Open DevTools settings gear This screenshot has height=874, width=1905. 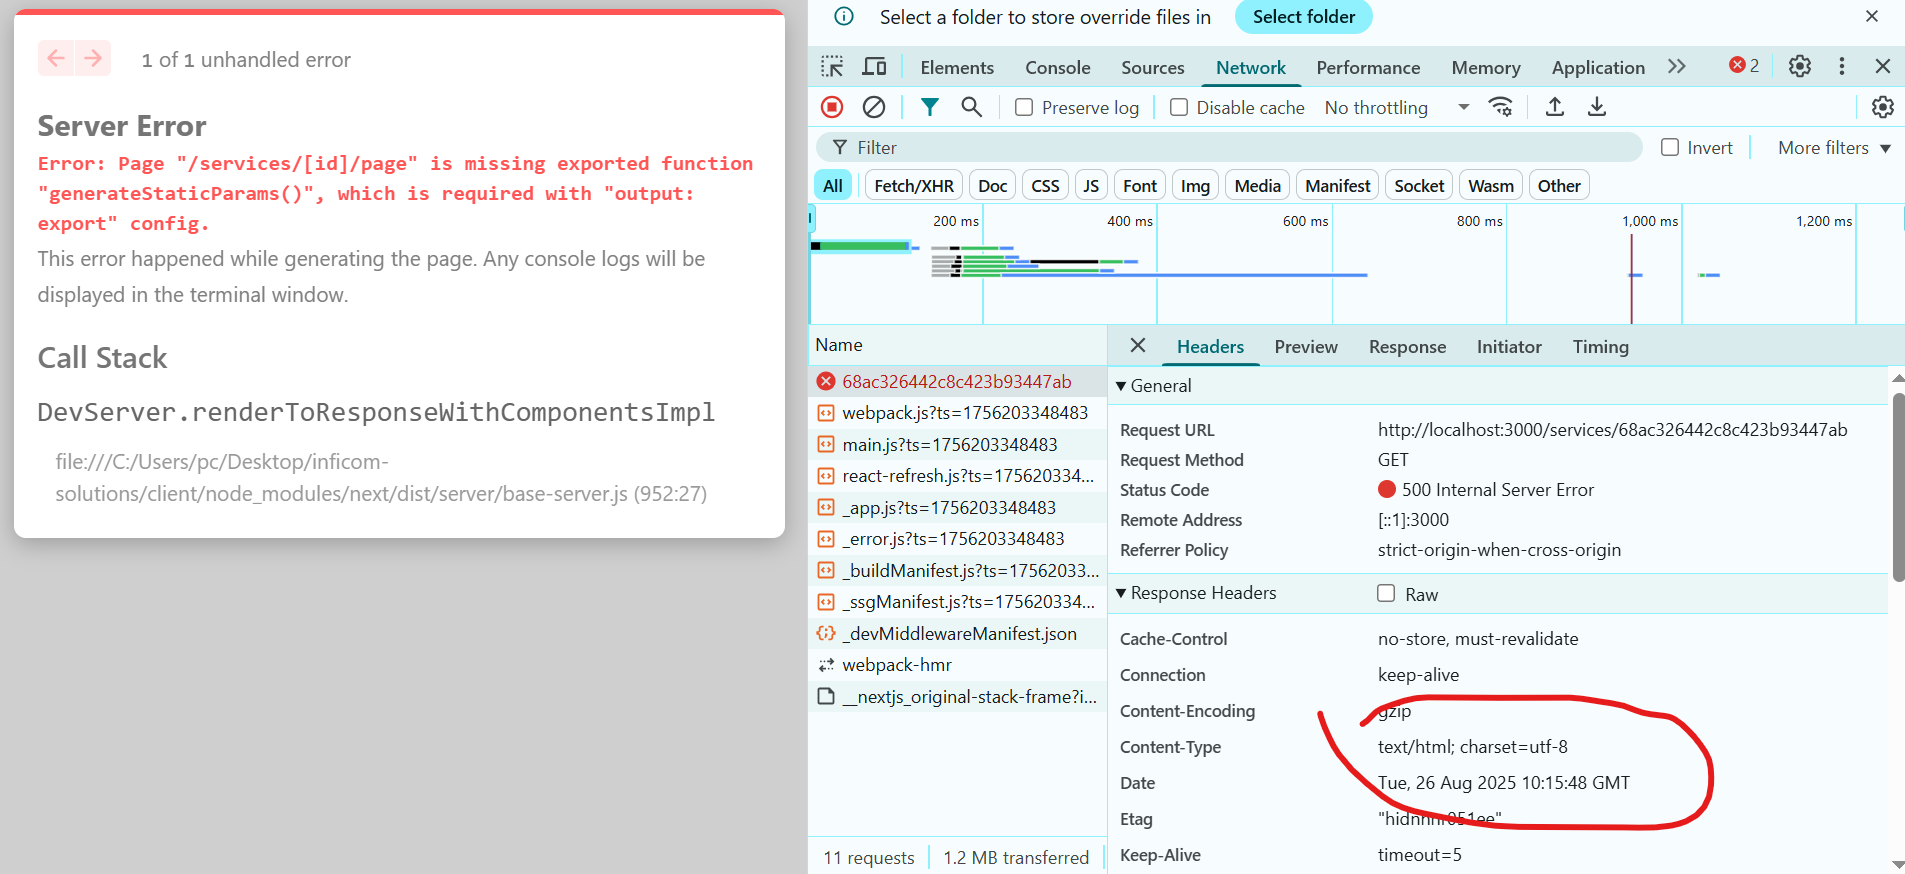[x=1800, y=67]
